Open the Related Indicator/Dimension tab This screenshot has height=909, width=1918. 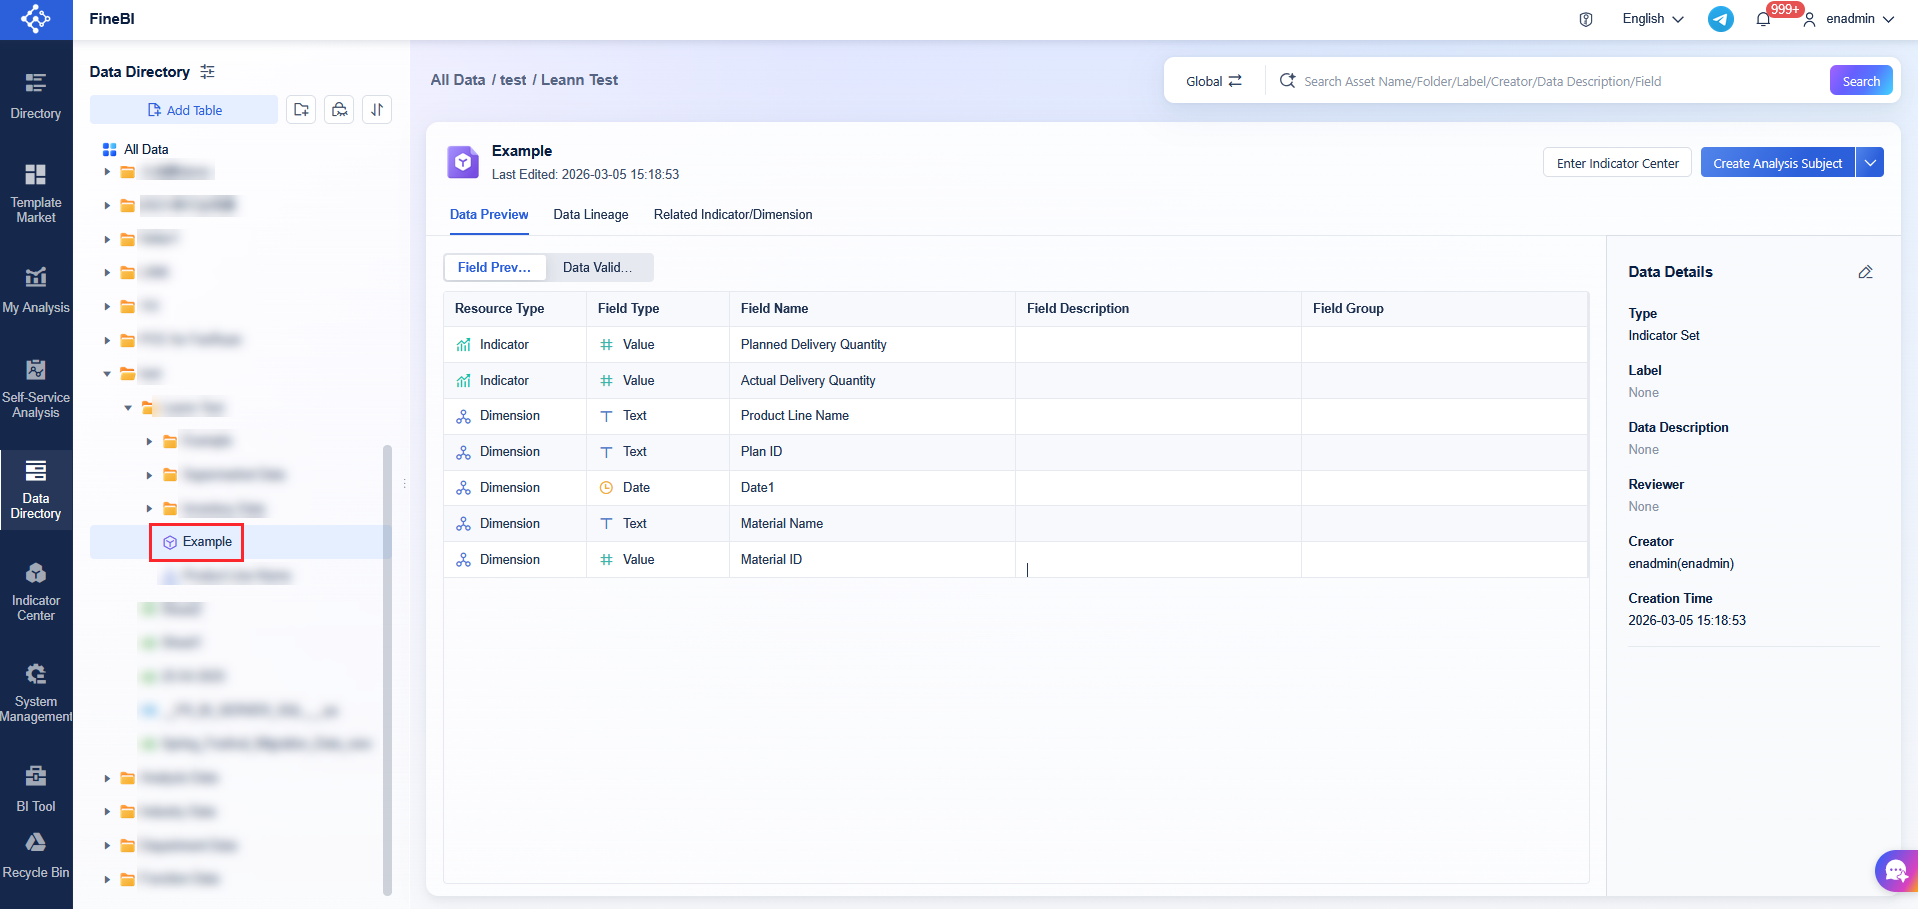(733, 215)
